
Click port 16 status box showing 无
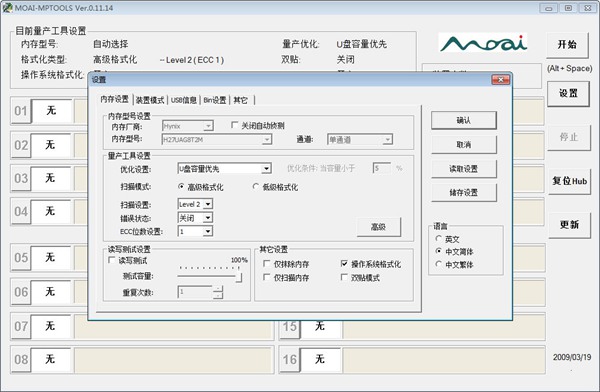(x=320, y=359)
